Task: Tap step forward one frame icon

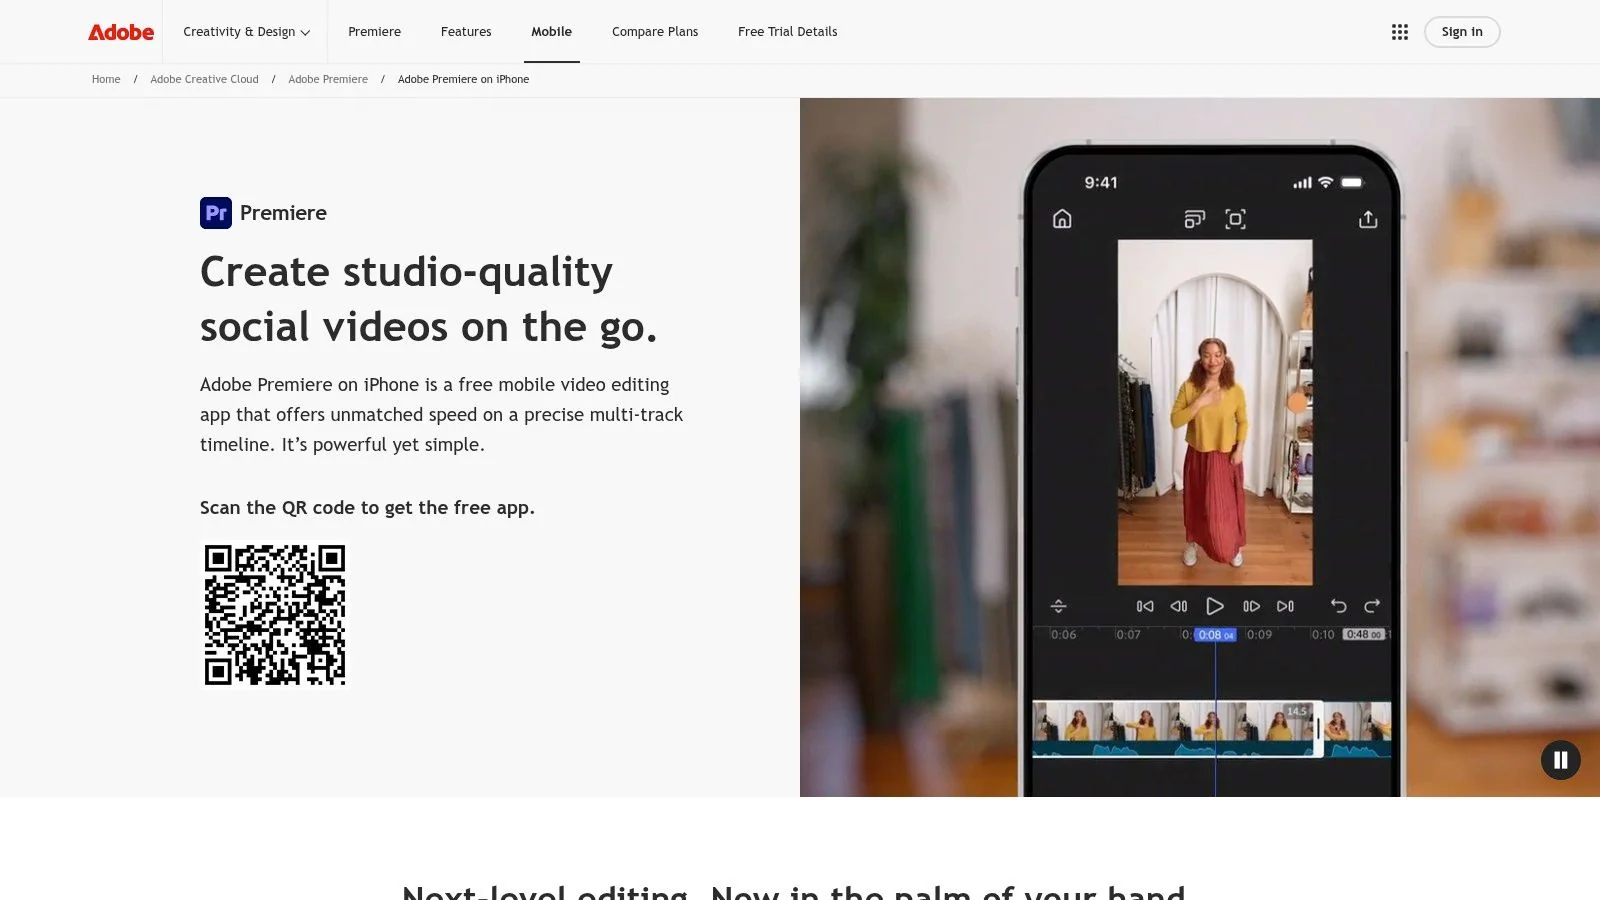Action: (x=1251, y=606)
